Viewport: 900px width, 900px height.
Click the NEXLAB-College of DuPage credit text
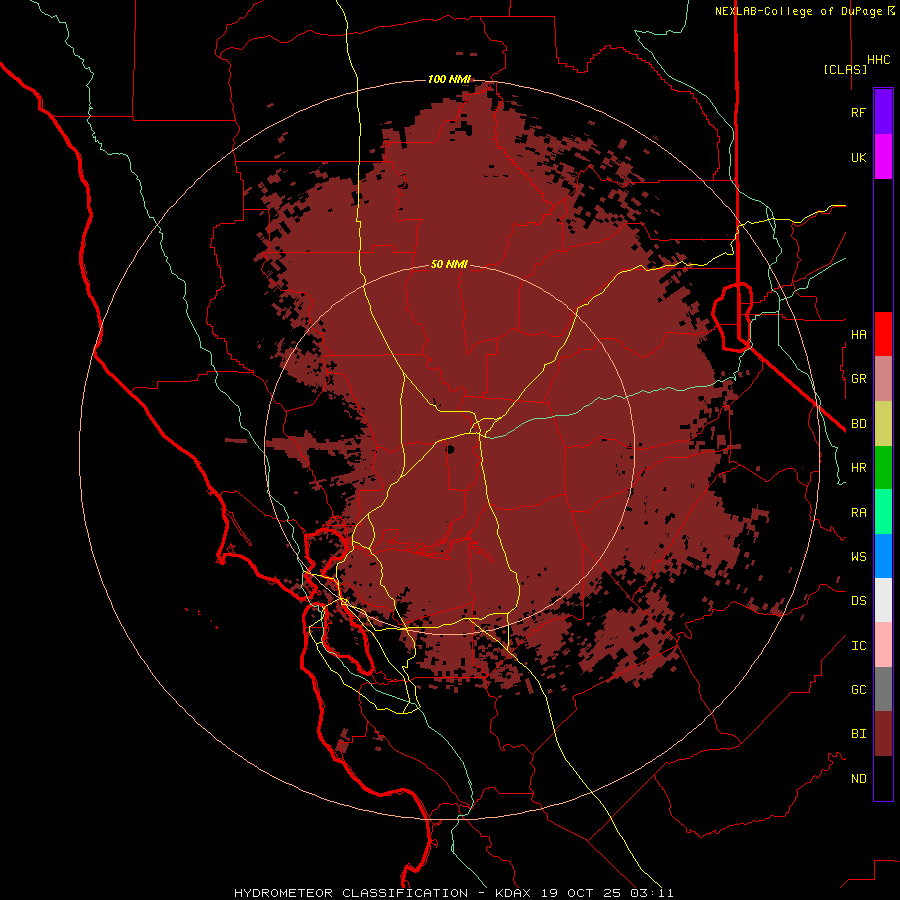798,11
